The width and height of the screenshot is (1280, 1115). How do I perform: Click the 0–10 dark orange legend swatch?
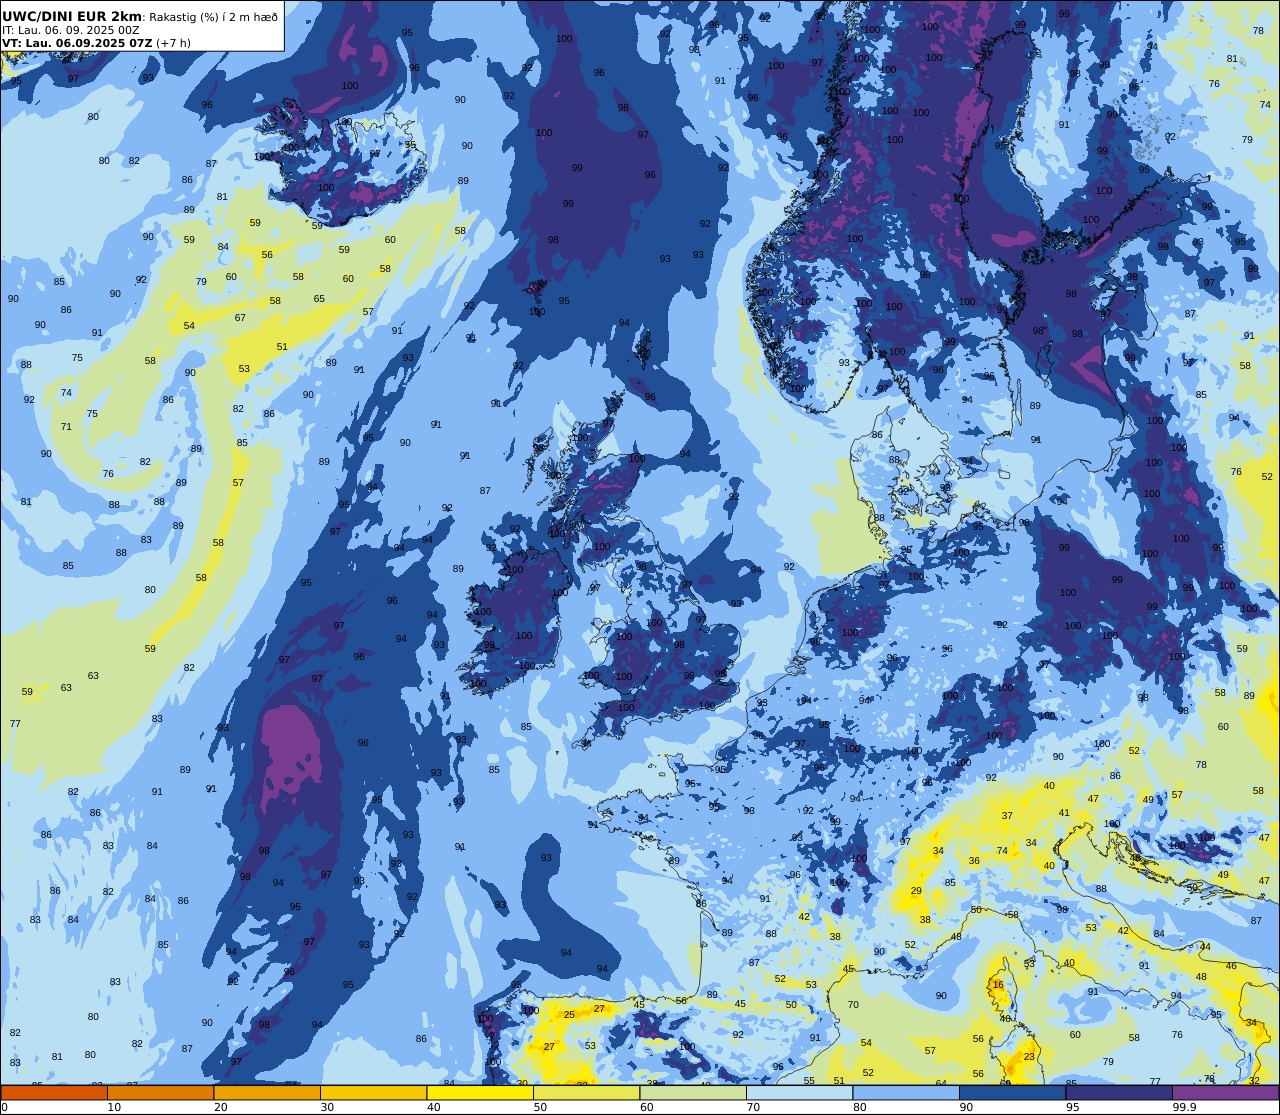[54, 1093]
